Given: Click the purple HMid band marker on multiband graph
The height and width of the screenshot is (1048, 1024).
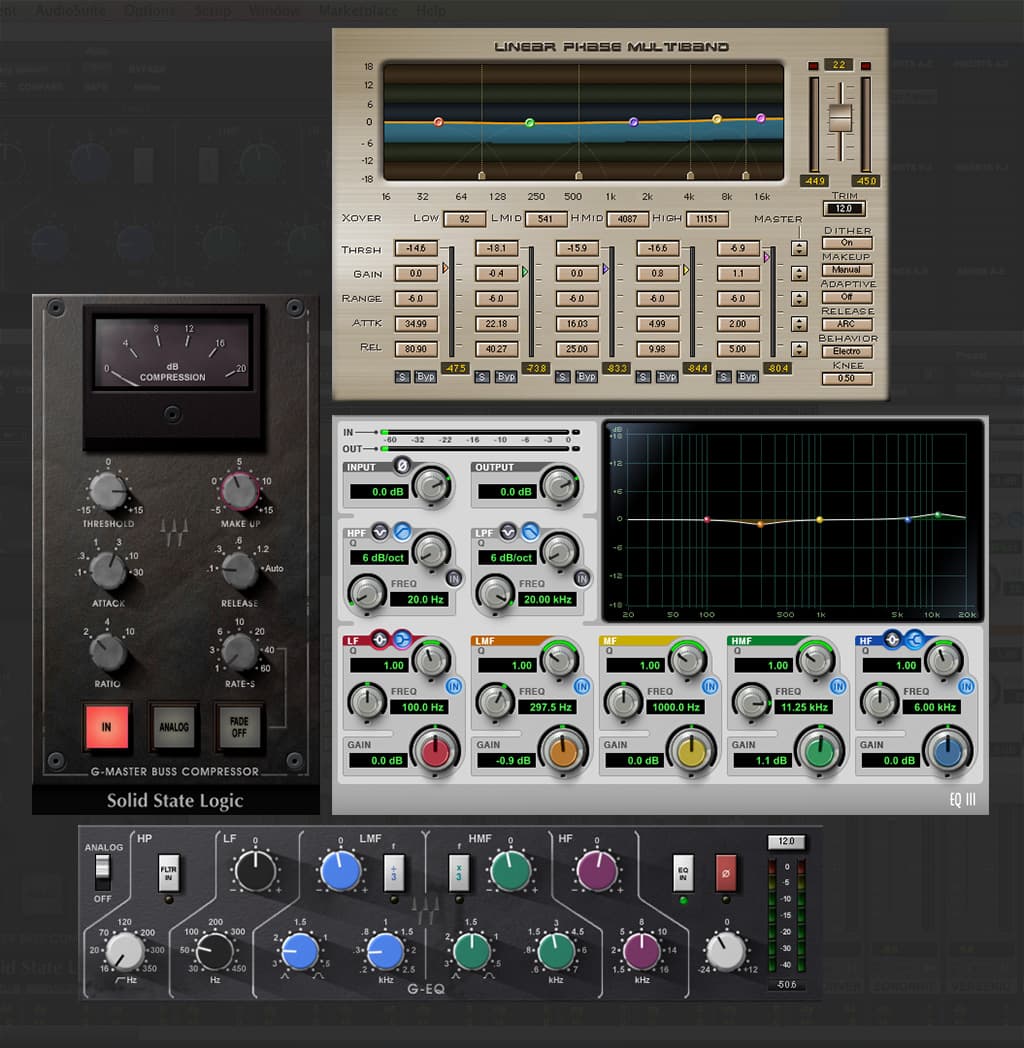Looking at the screenshot, I should click(634, 122).
